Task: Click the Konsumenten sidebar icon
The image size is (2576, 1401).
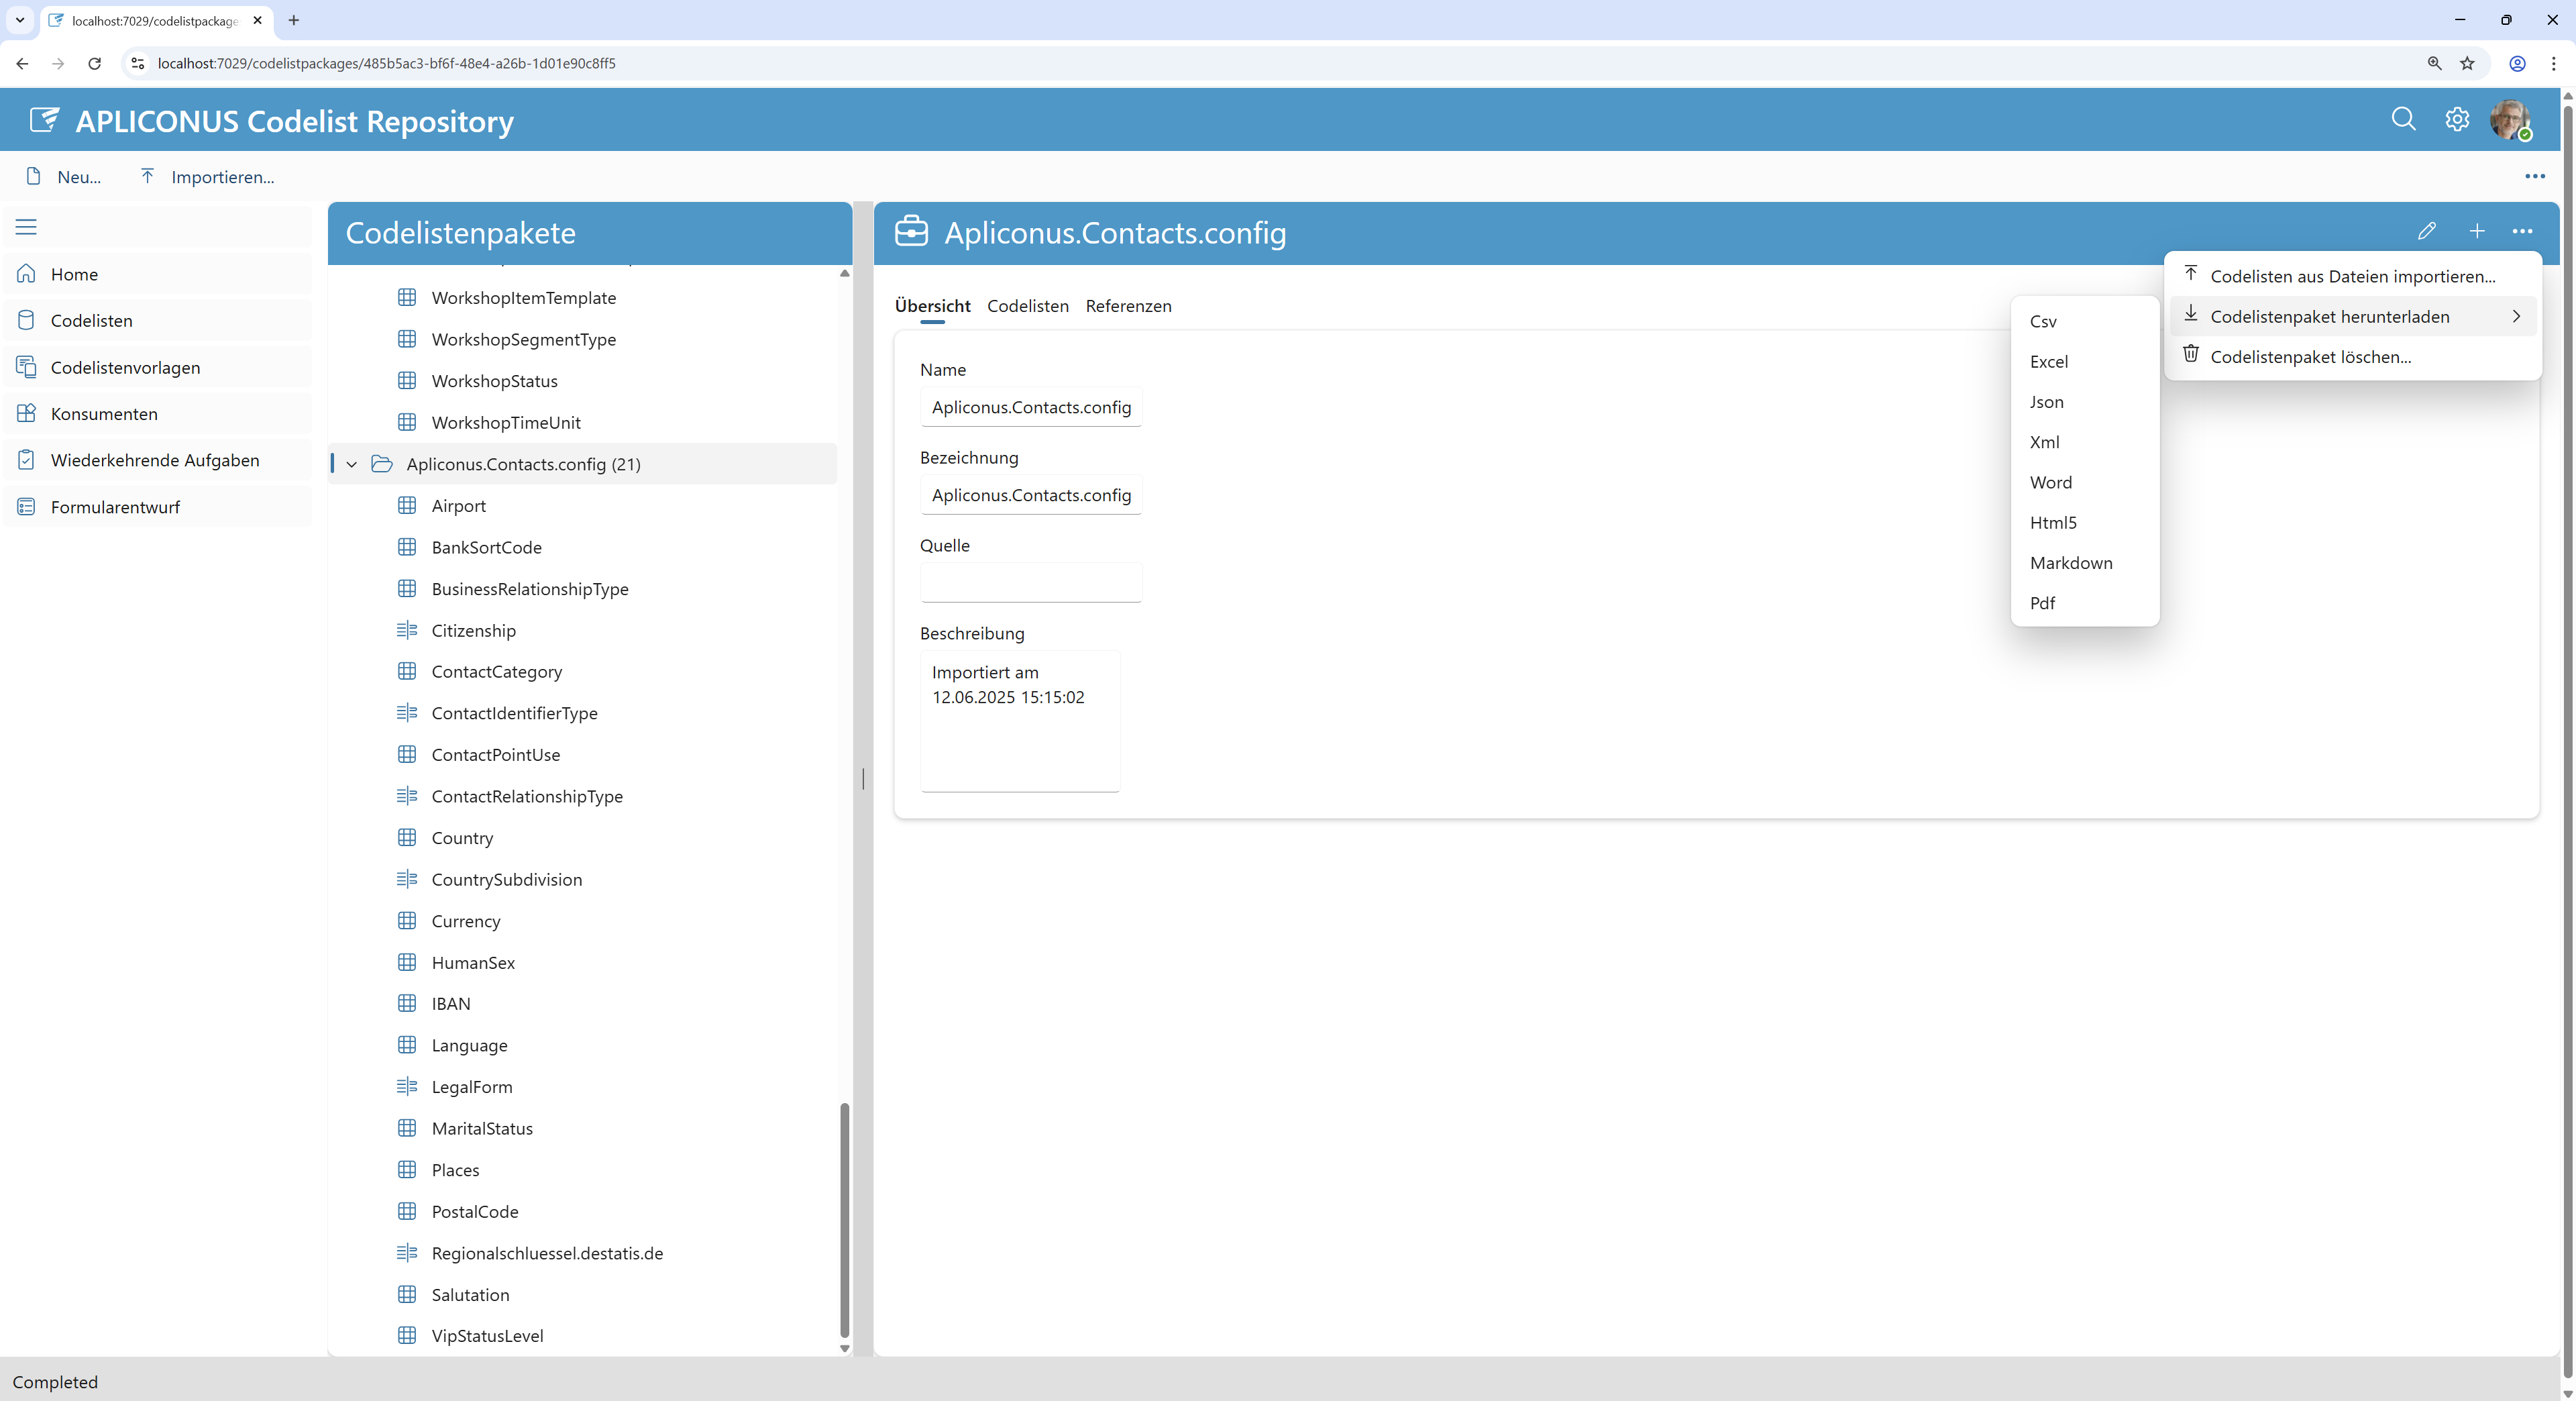Action: point(27,413)
